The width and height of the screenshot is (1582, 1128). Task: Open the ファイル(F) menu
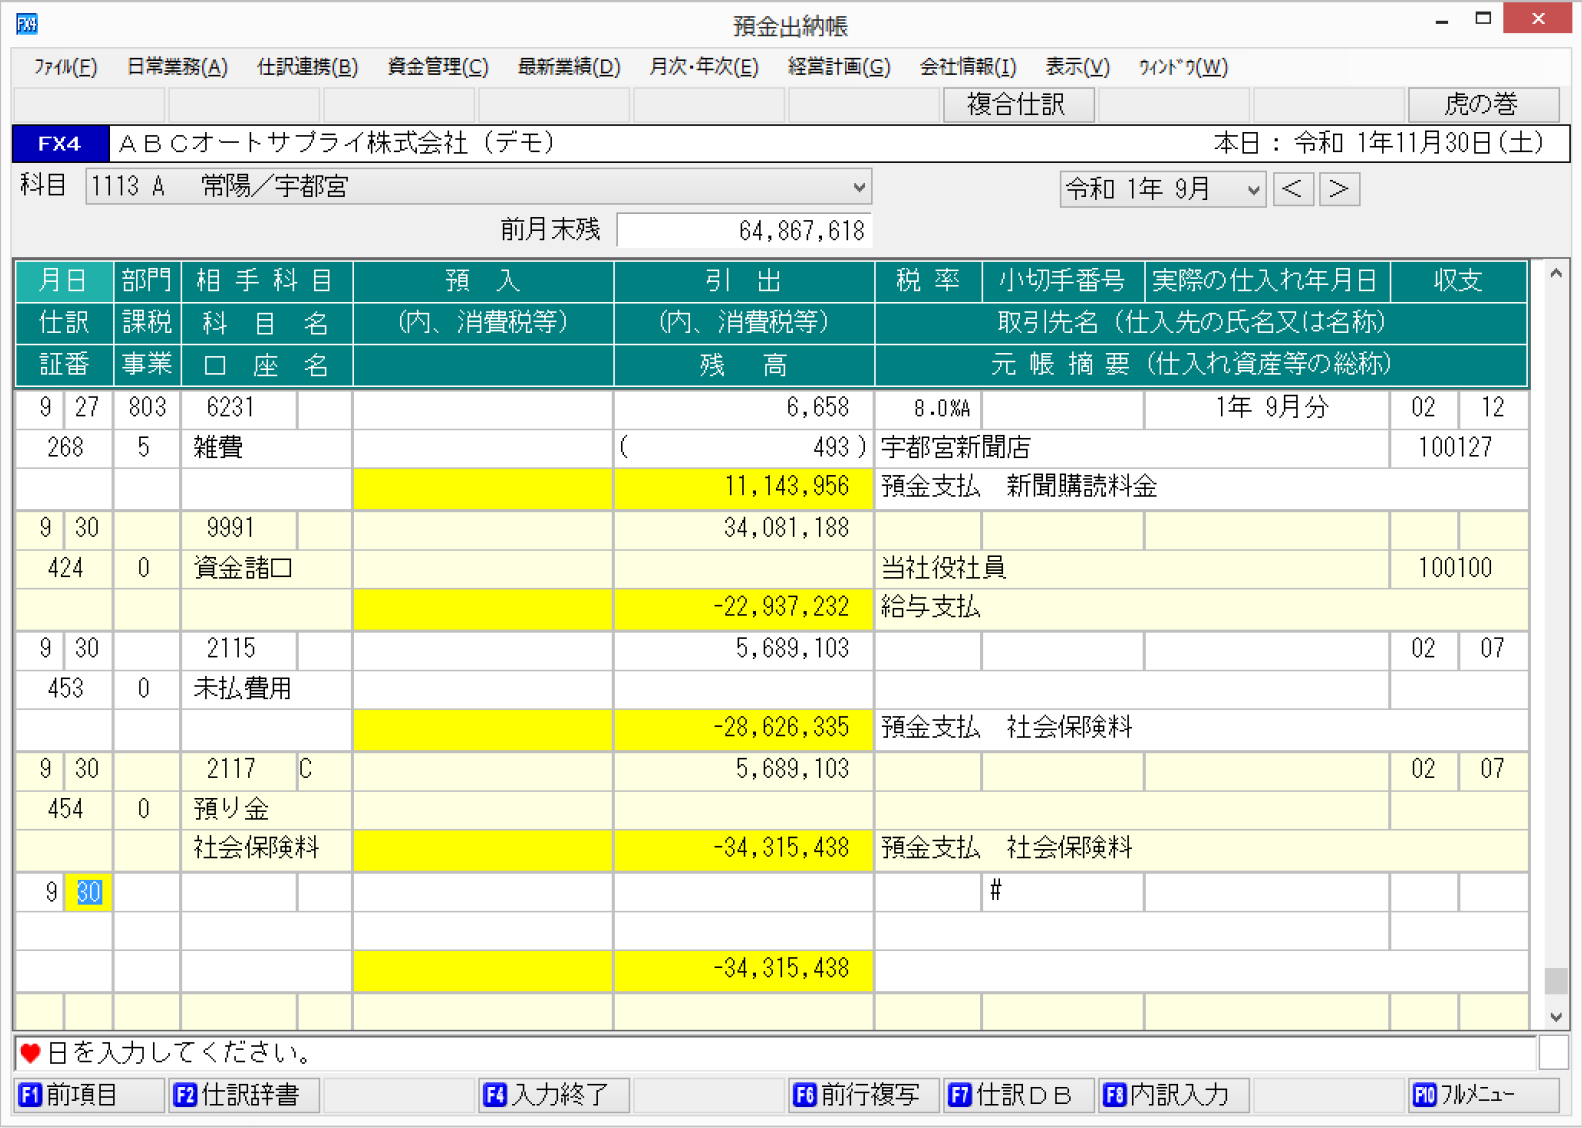click(66, 67)
